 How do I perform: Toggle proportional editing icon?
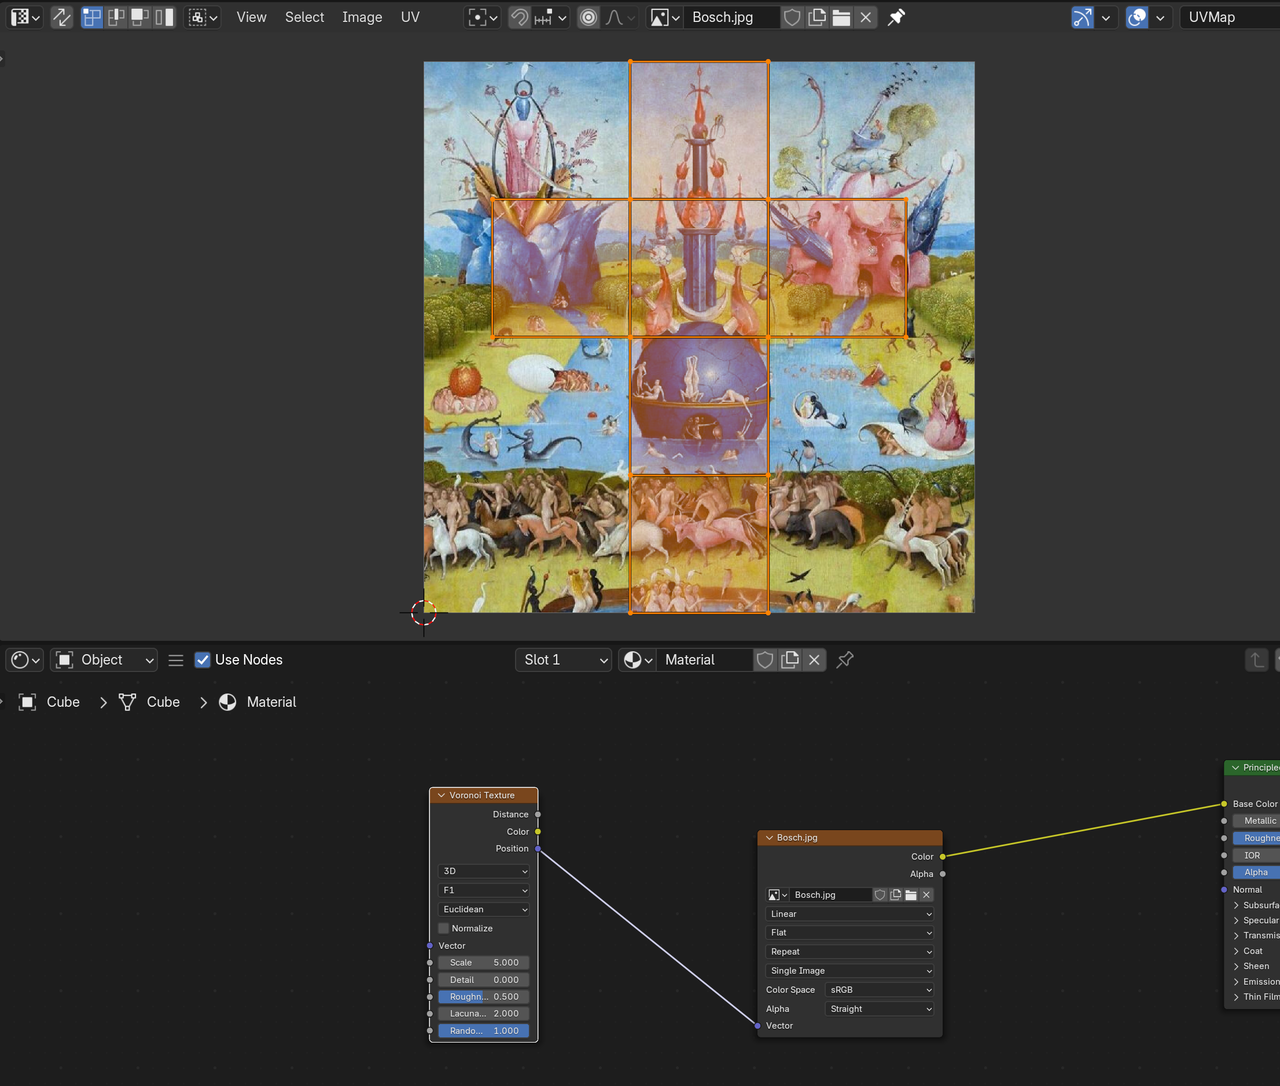(x=588, y=17)
